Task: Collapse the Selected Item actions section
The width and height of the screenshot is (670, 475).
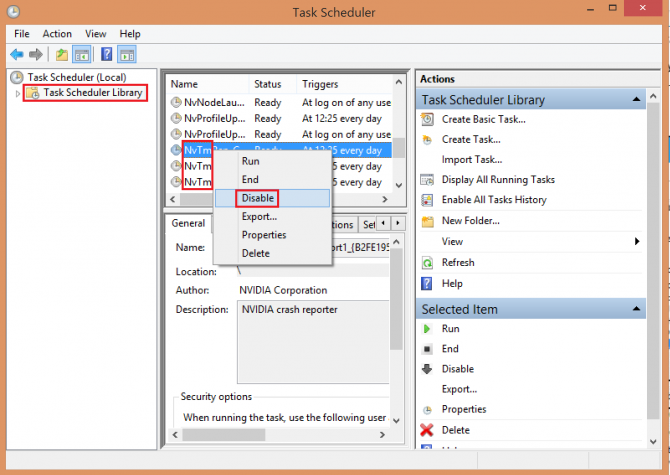Action: [x=636, y=308]
